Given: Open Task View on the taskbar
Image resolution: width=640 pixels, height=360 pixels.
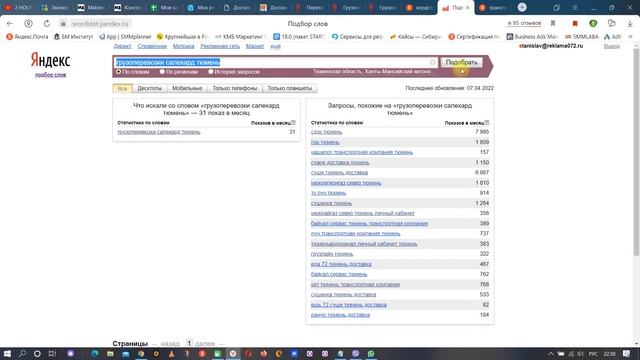Looking at the screenshot, I should pyautogui.click(x=52, y=353).
